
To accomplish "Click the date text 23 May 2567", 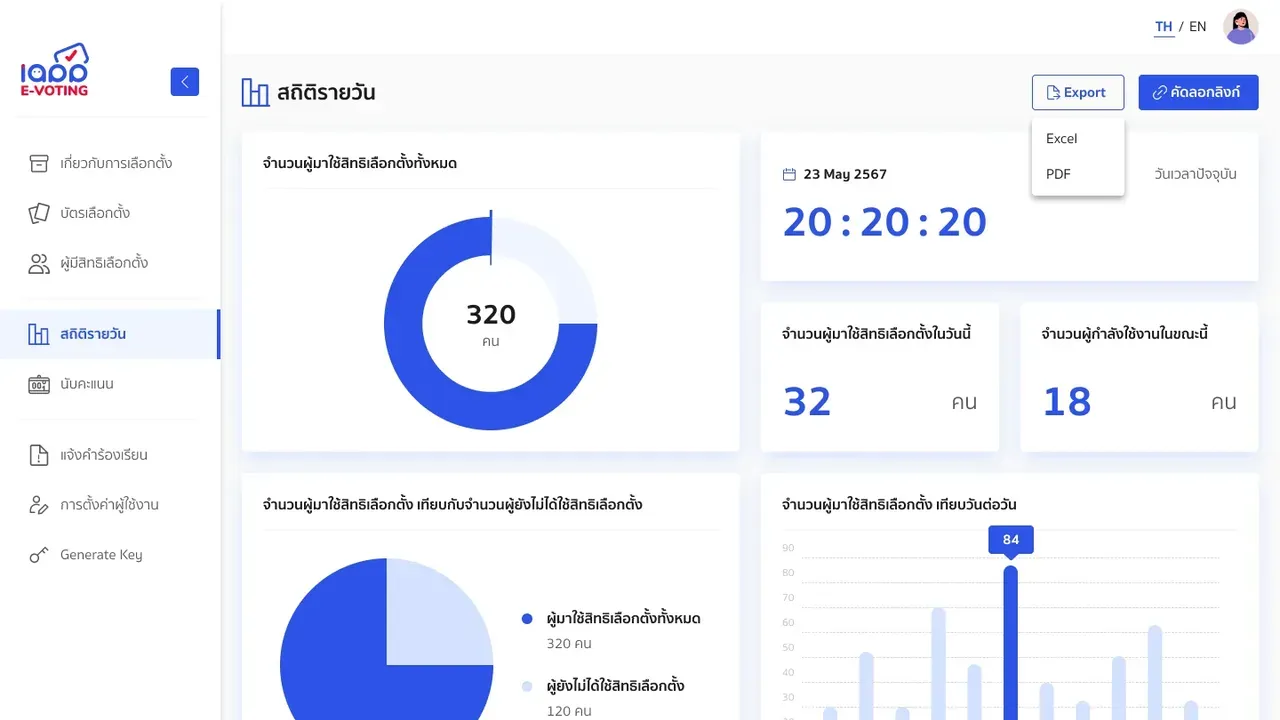I will click(845, 174).
